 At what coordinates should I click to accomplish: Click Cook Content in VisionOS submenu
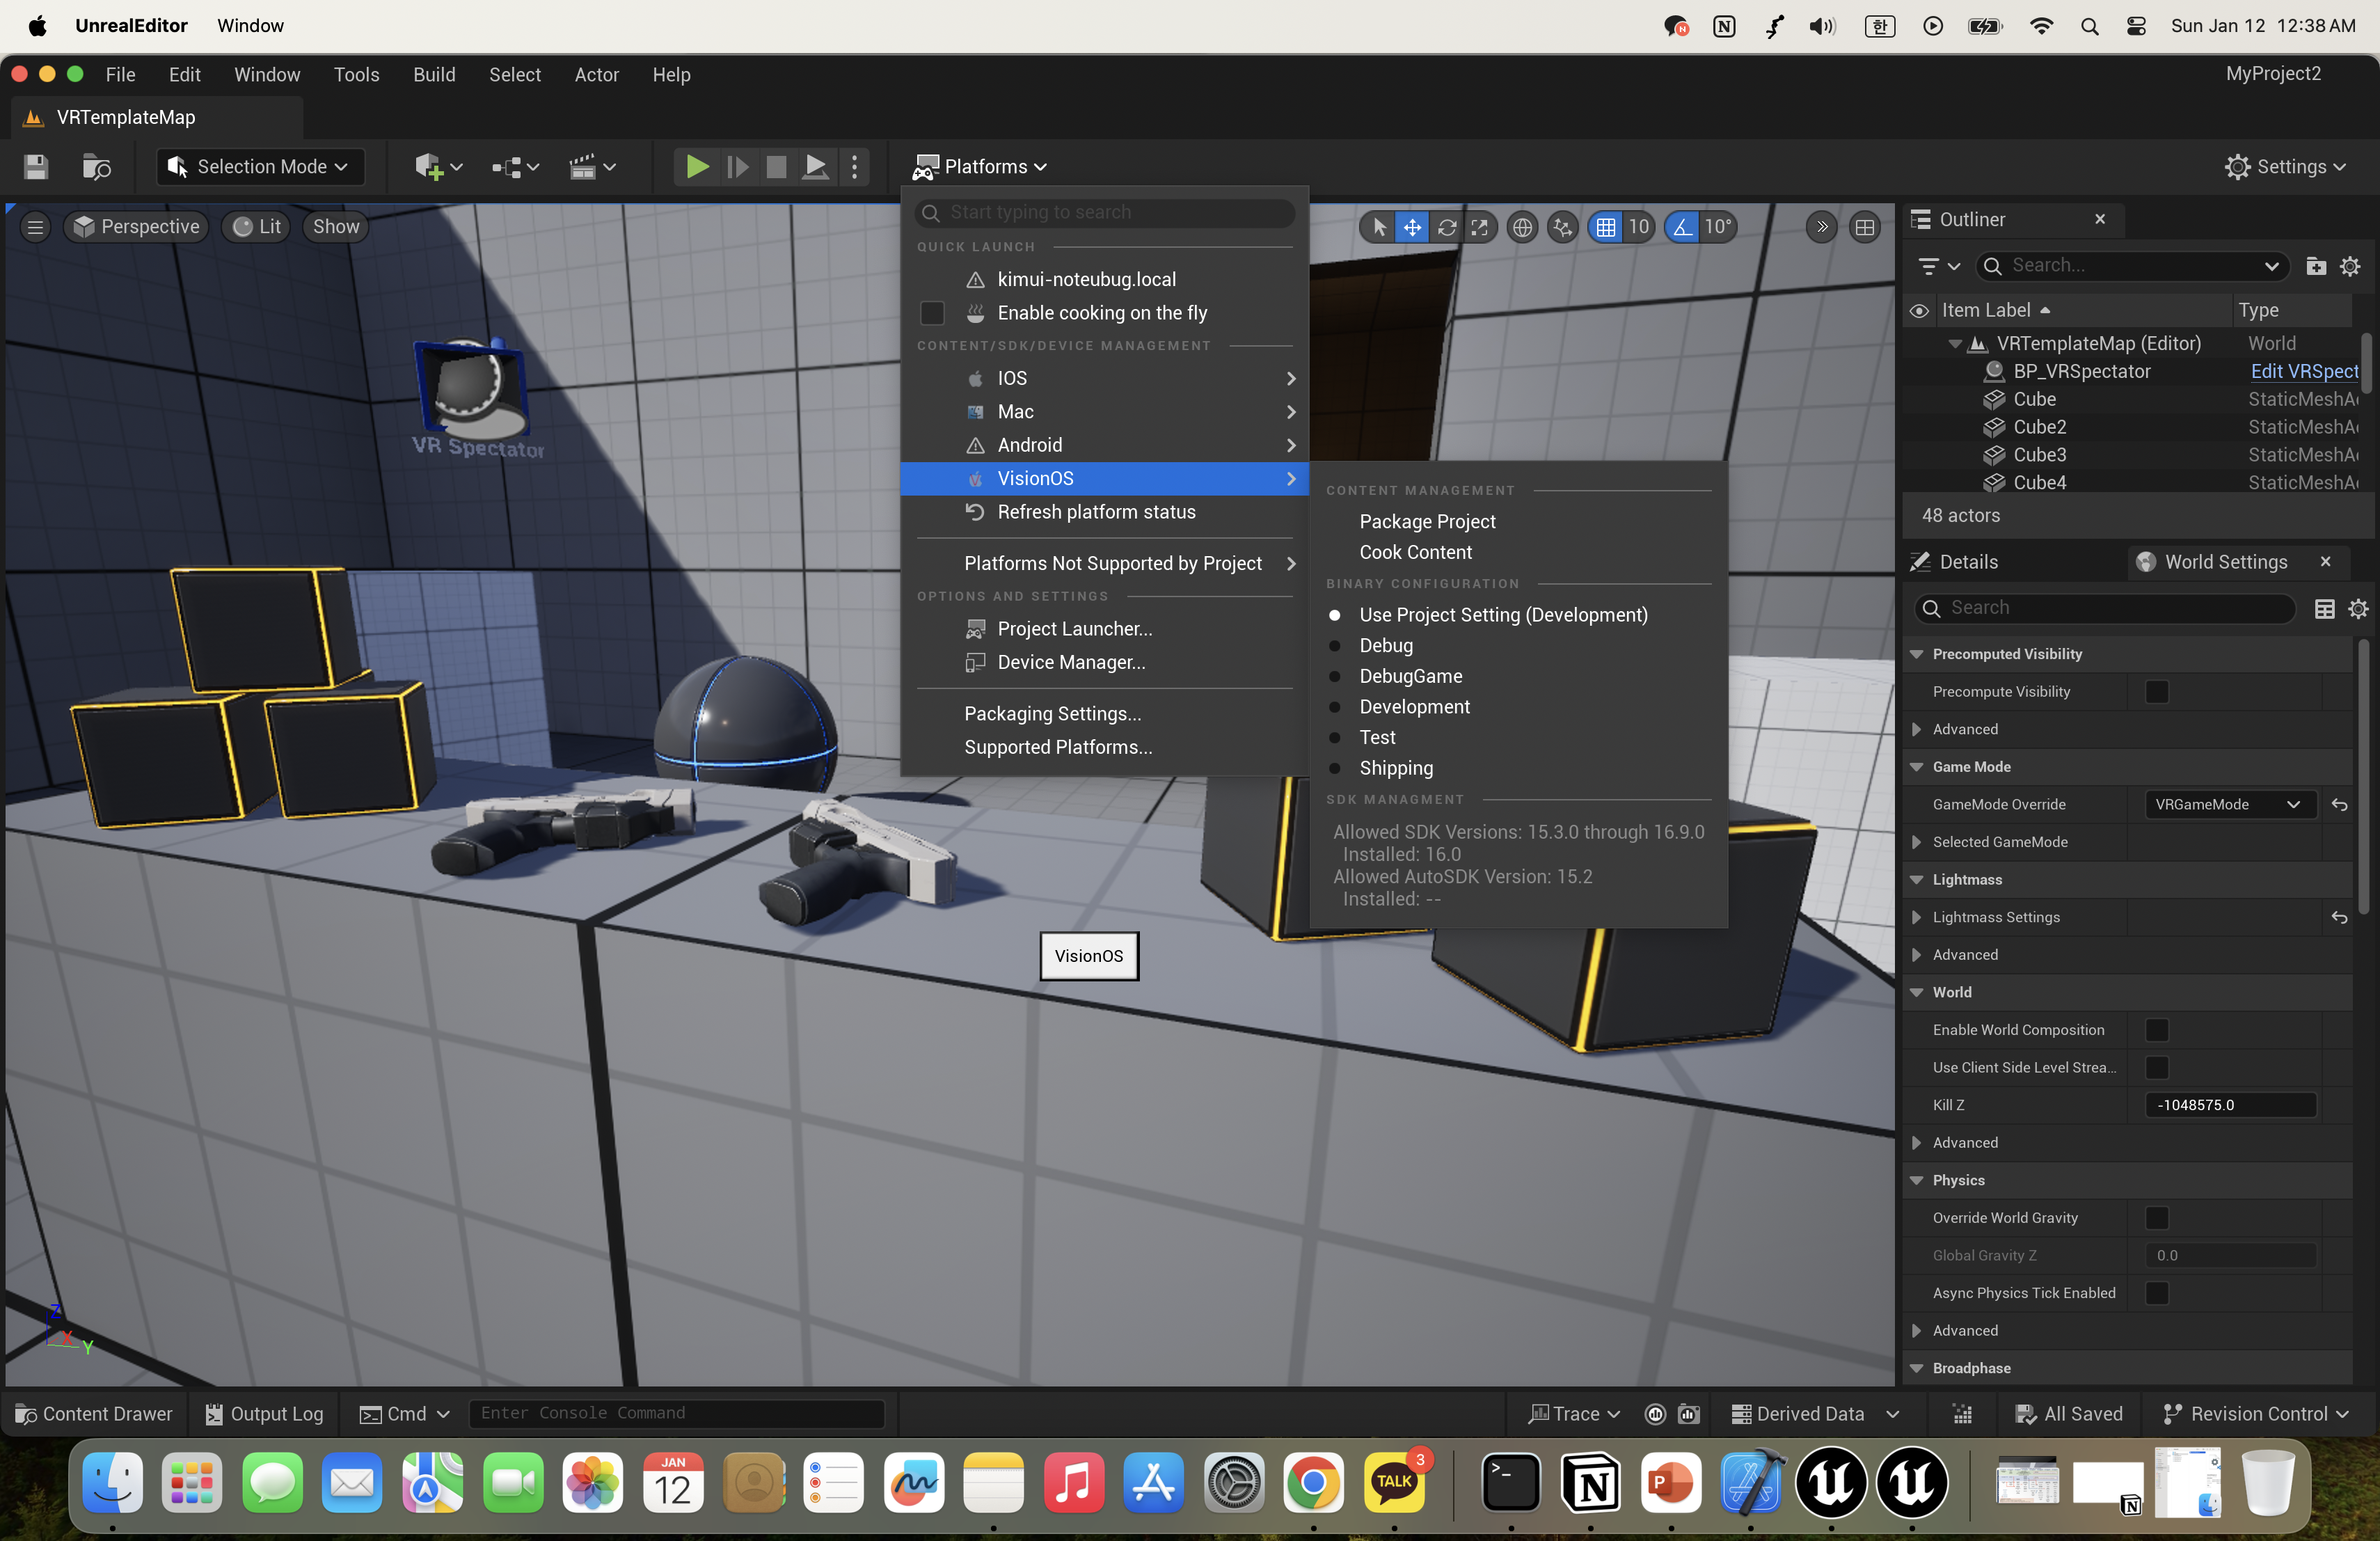pos(1415,553)
